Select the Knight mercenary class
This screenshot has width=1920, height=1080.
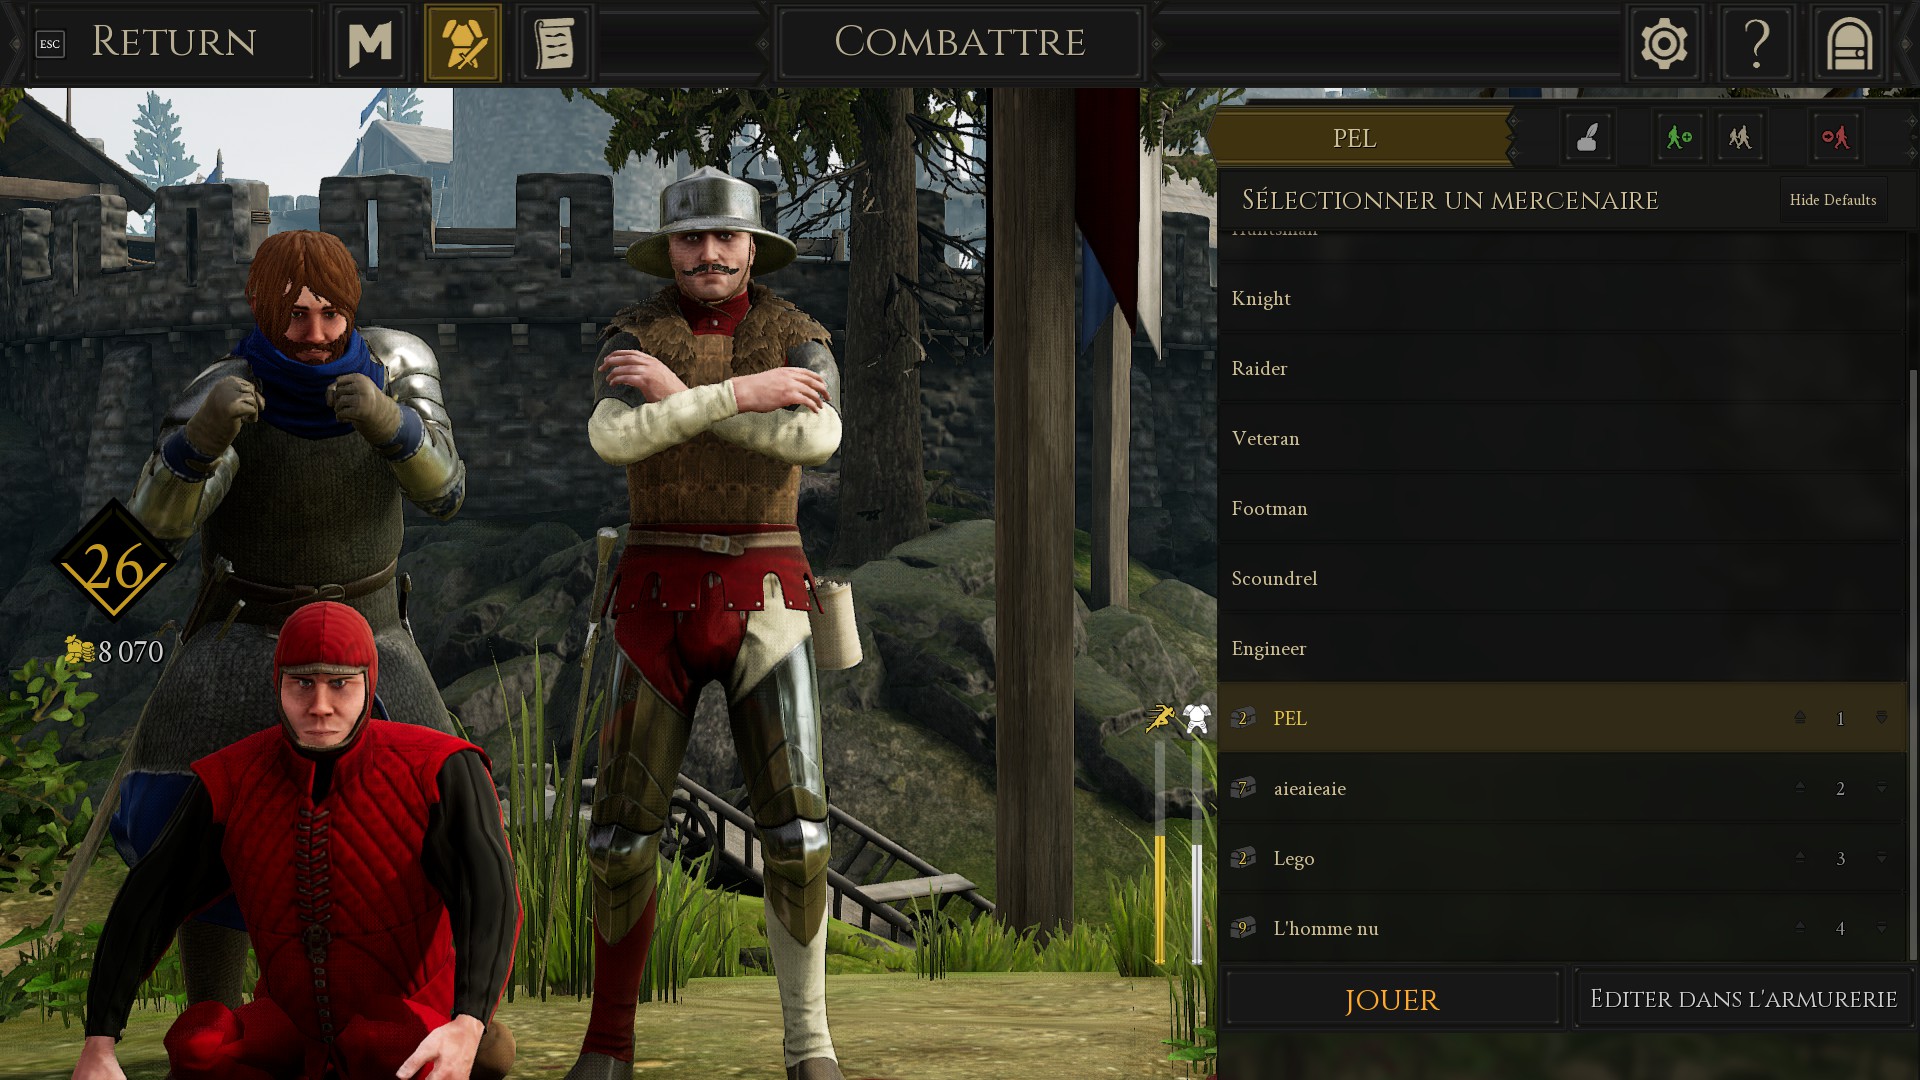pyautogui.click(x=1562, y=299)
